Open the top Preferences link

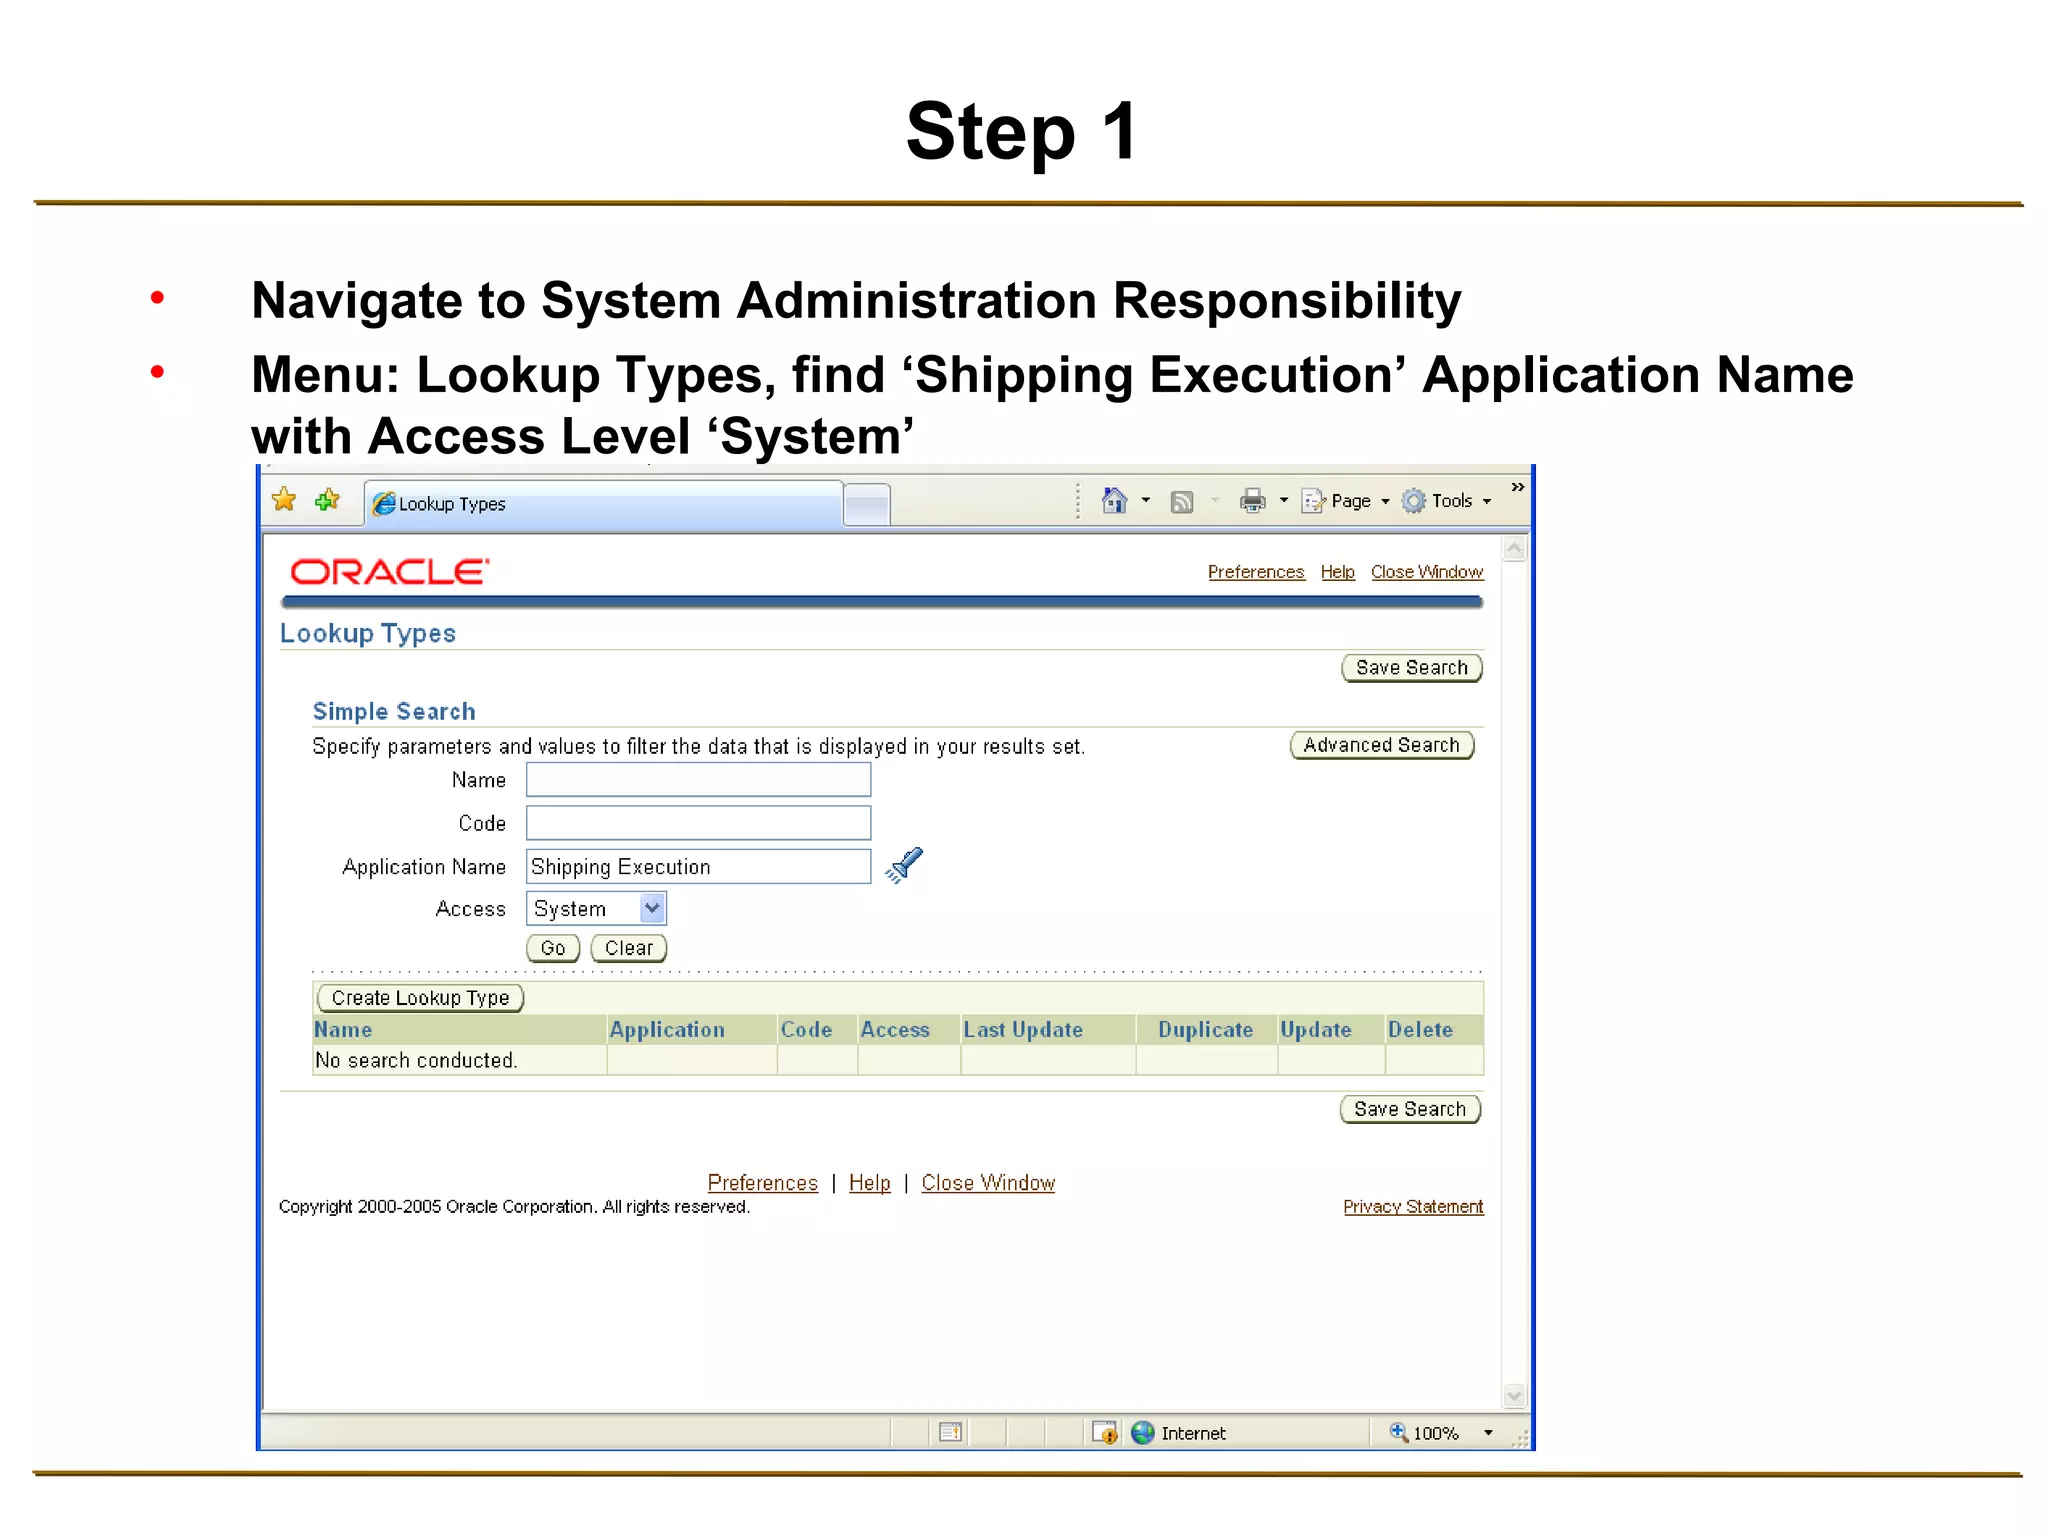[1256, 572]
